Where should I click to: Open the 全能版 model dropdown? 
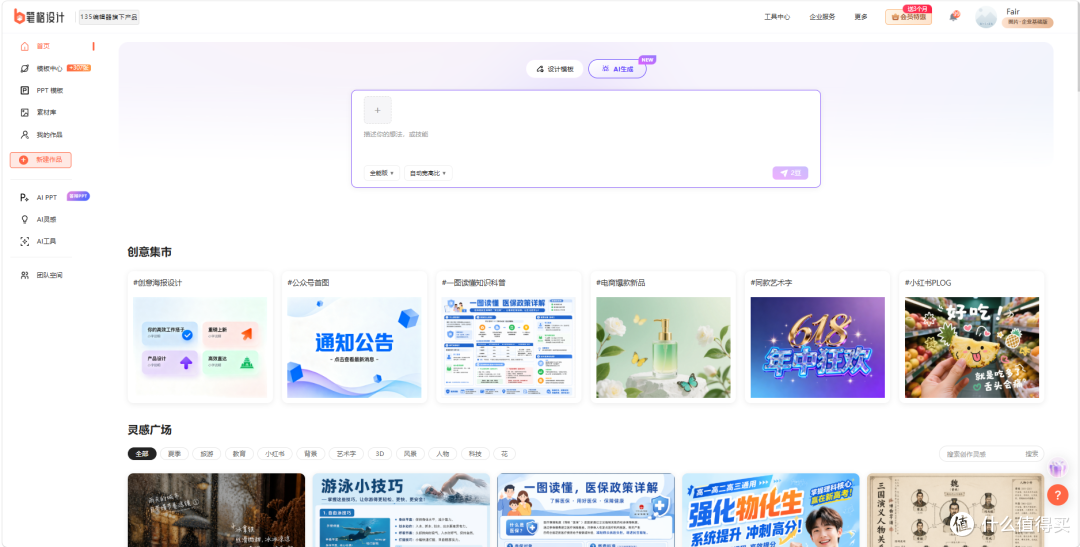(382, 173)
